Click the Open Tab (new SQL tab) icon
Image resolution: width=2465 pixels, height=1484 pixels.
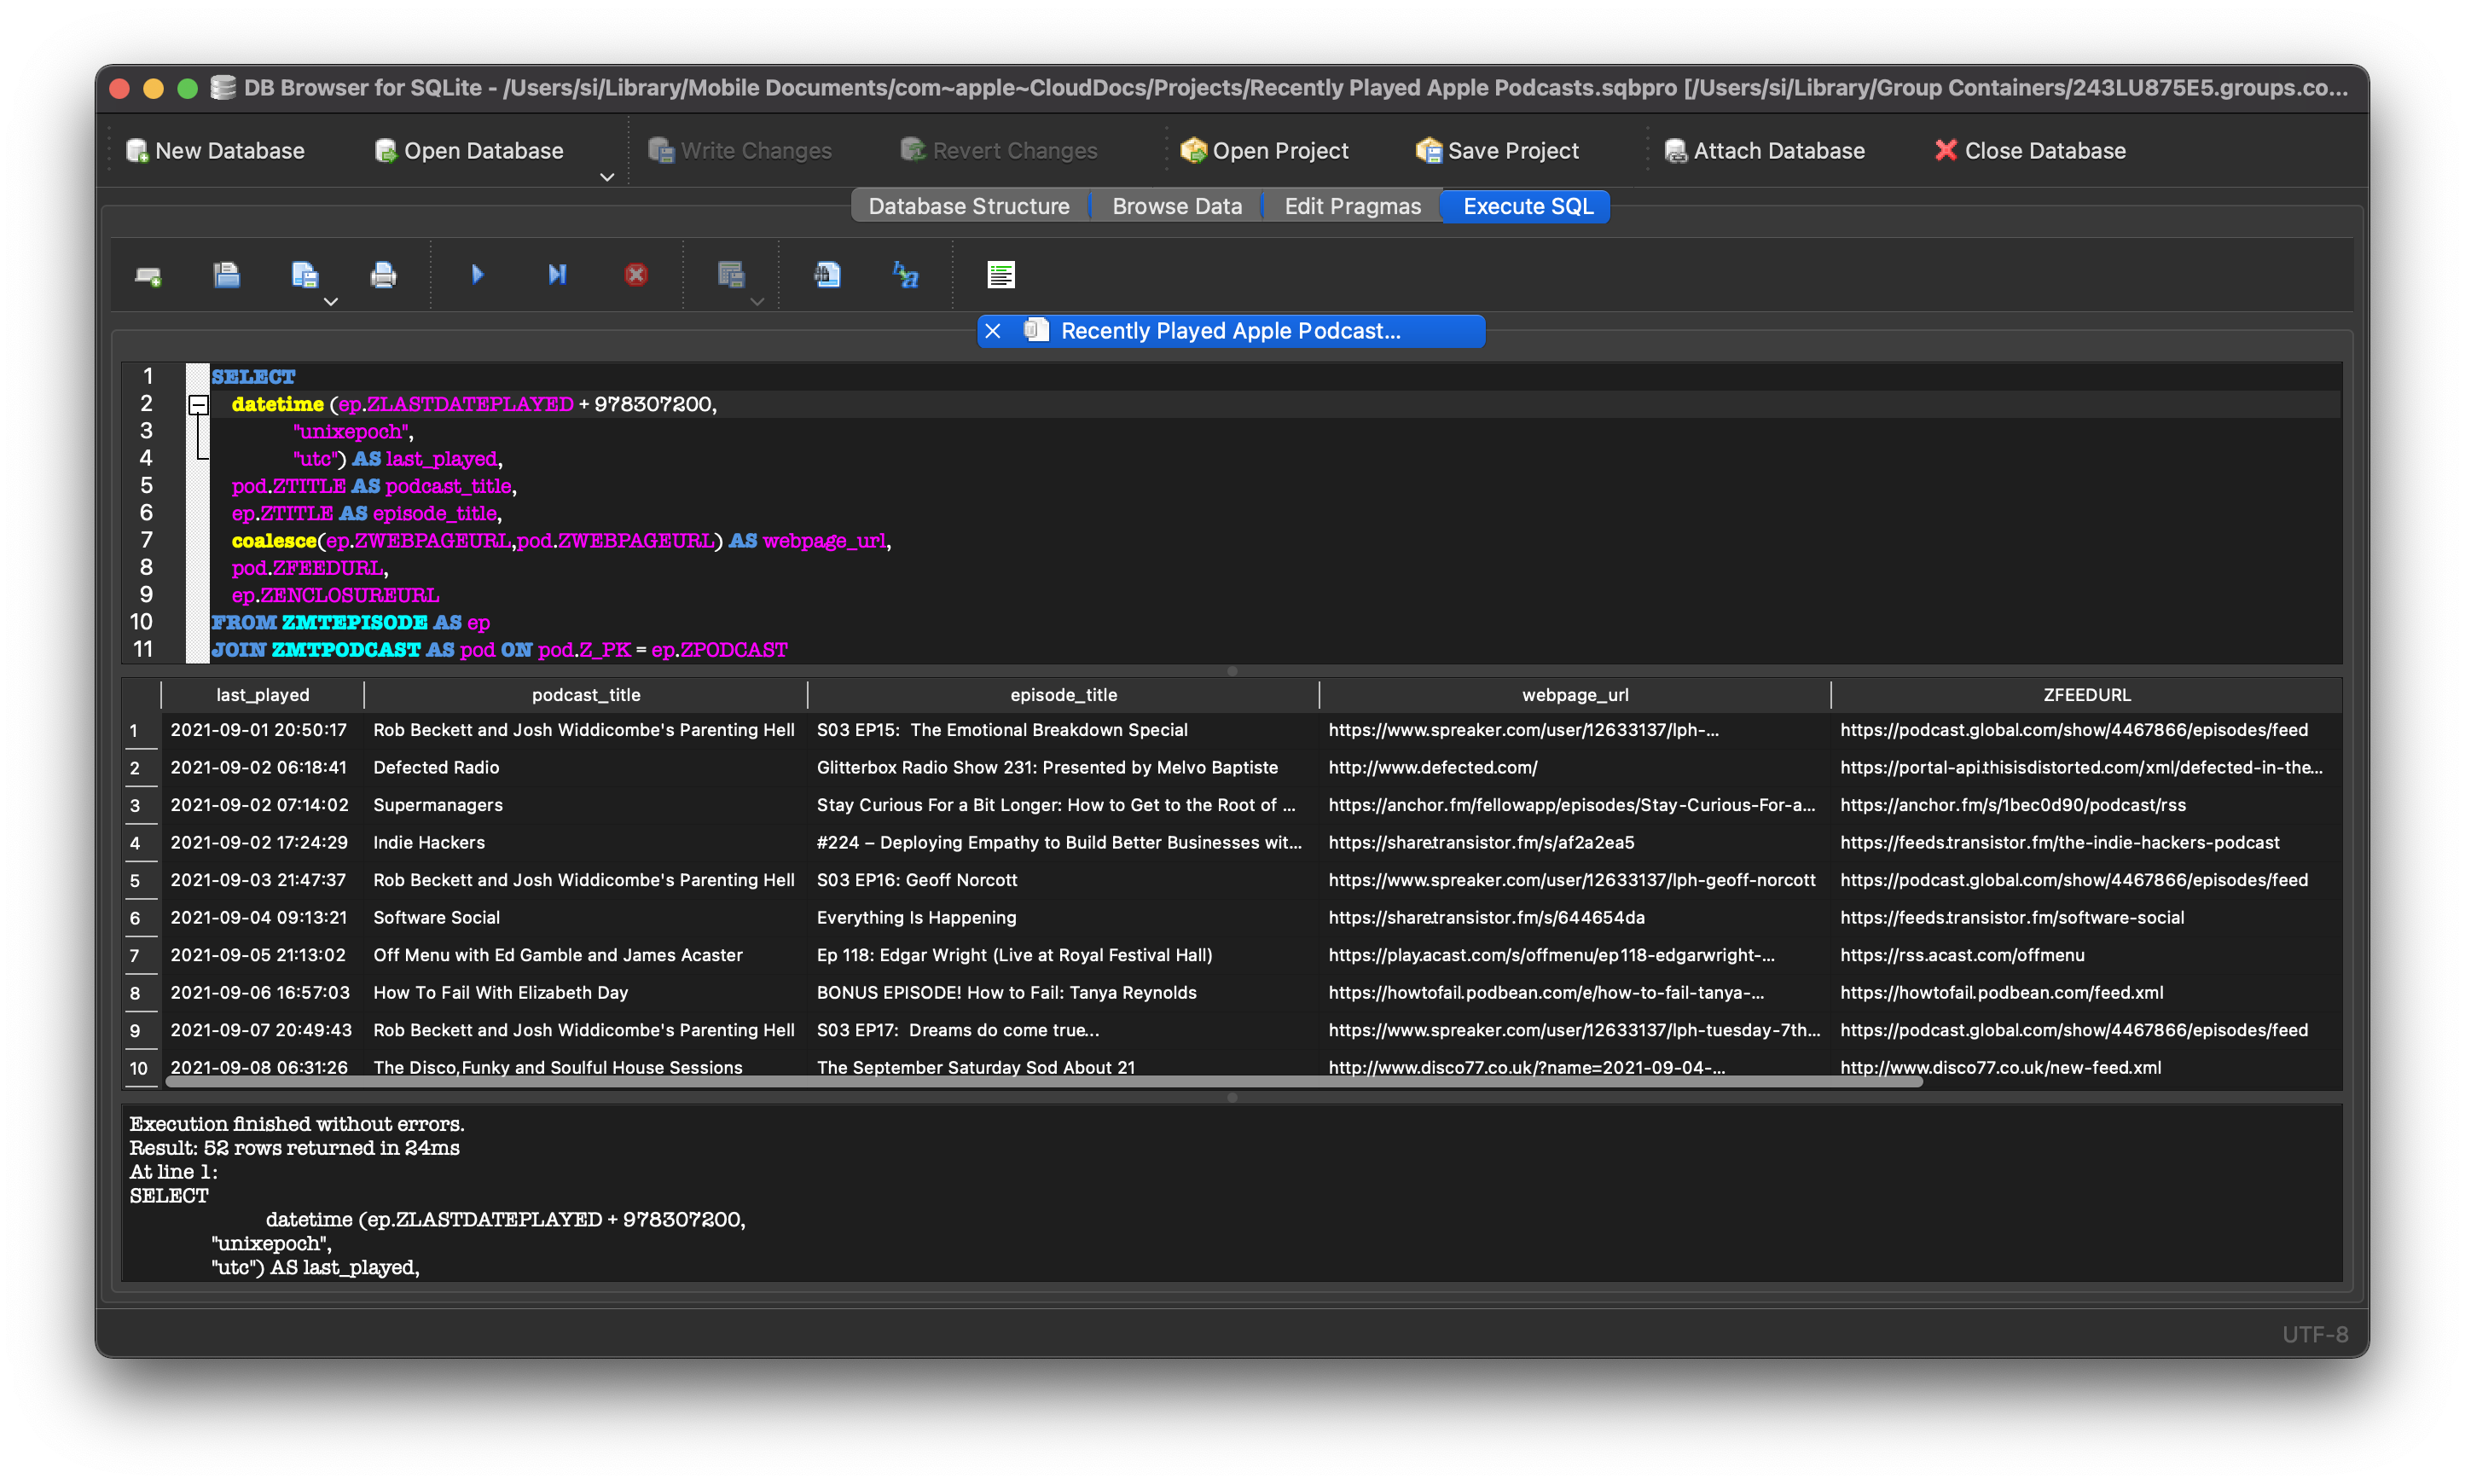(x=148, y=275)
